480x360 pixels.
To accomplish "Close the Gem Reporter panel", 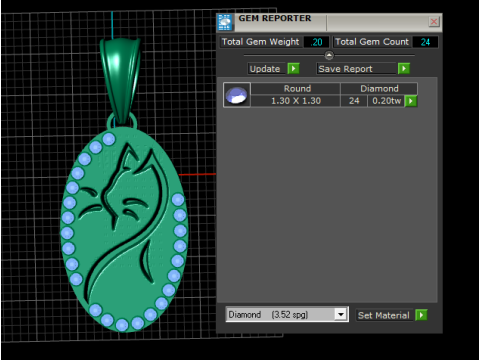I will 434,22.
